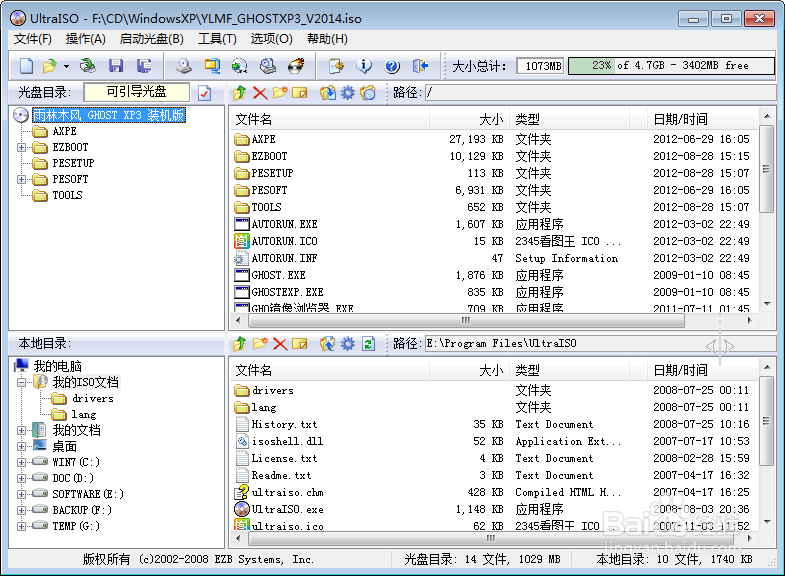This screenshot has width=785, height=576.
Task: Click the New file toolbar icon
Action: 26,66
